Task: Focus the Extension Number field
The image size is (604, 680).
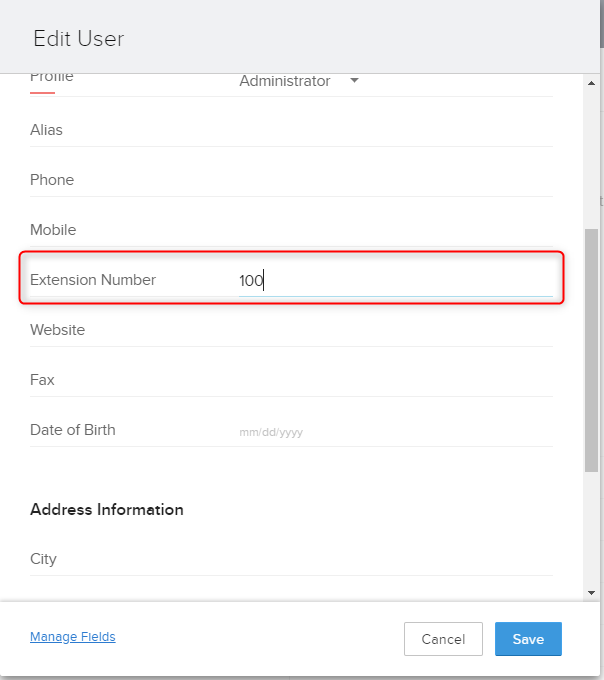Action: 395,281
